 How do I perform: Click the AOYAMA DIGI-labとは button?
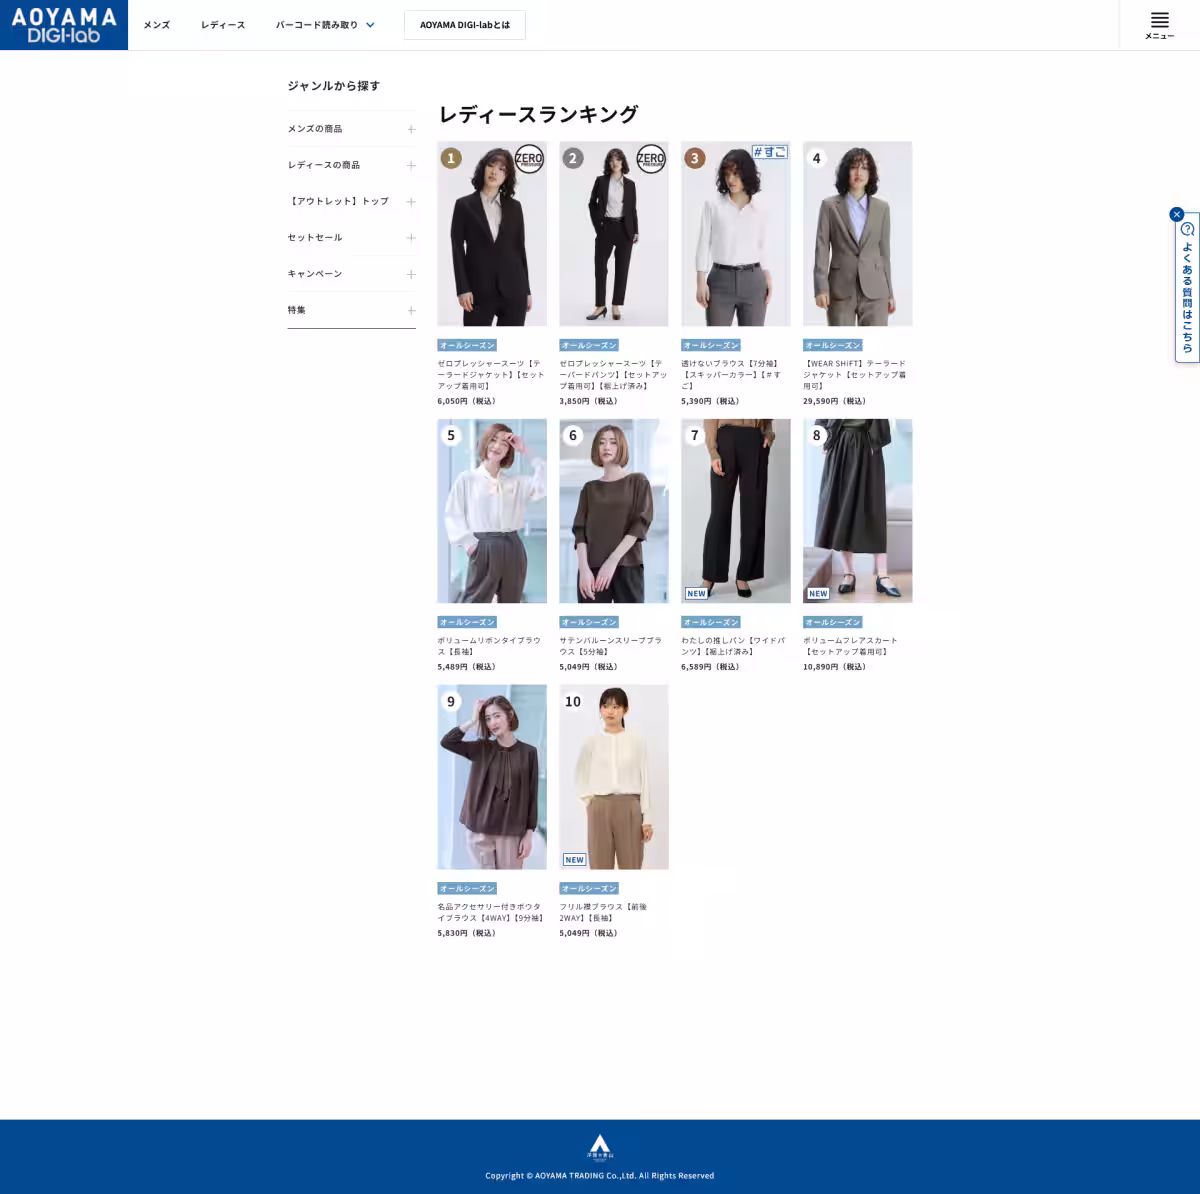[464, 25]
